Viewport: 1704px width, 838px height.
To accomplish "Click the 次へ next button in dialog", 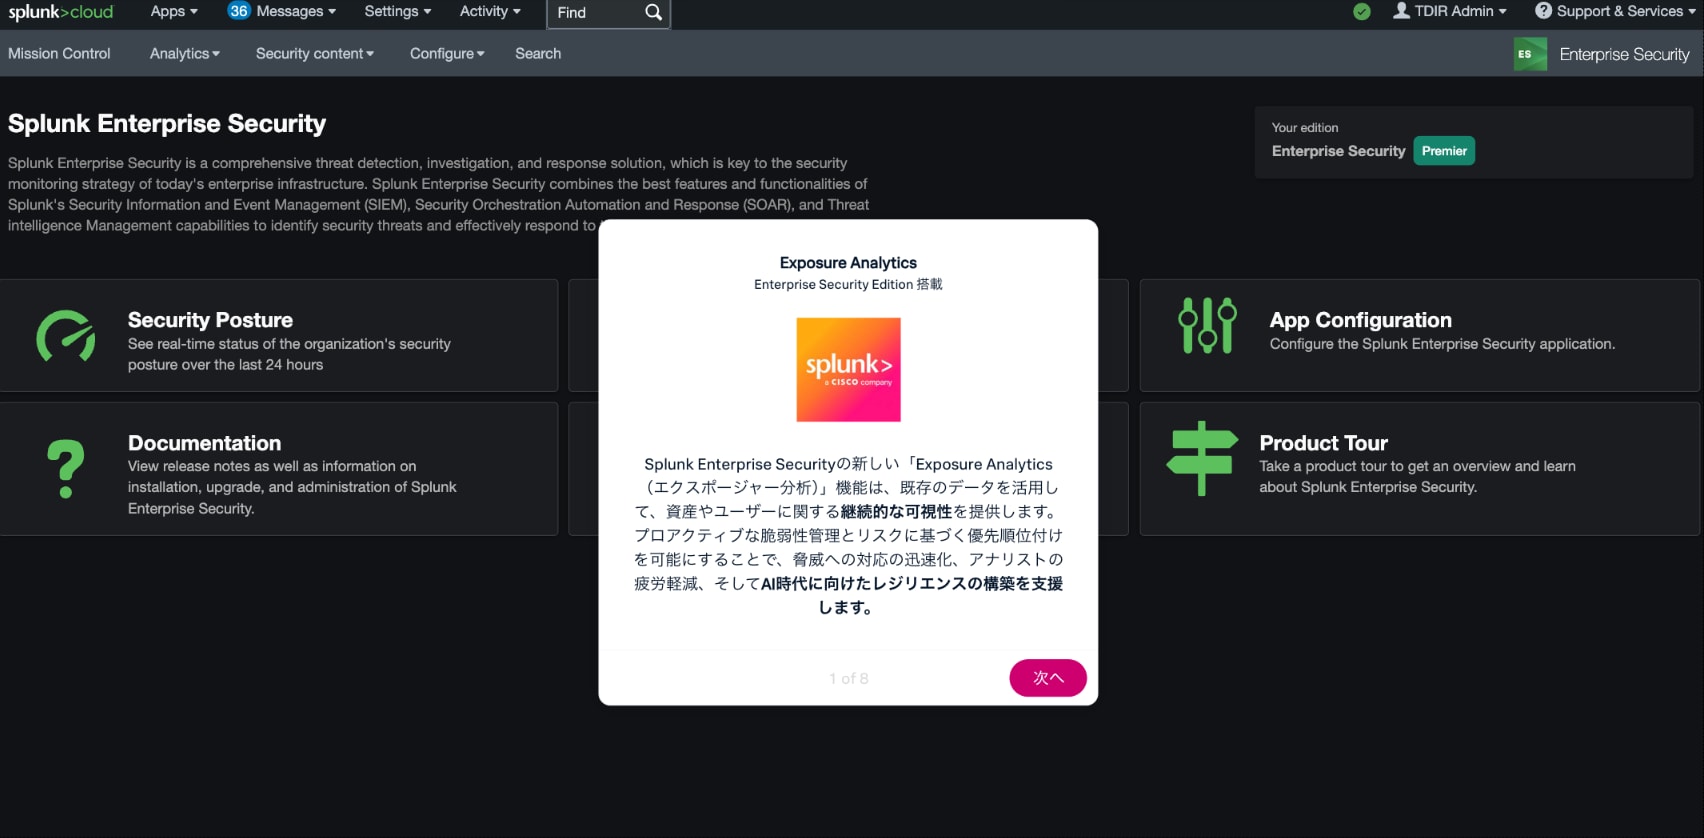I will coord(1048,678).
